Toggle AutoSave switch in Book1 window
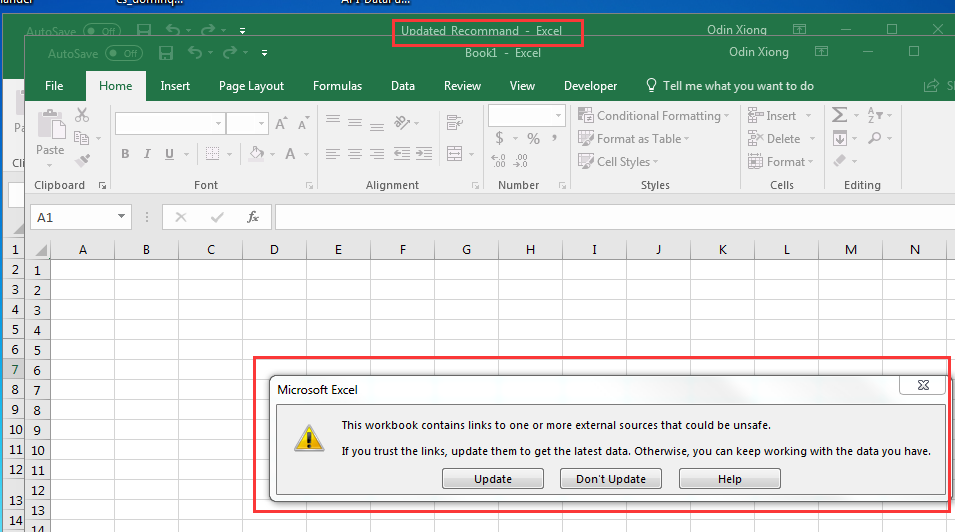This screenshot has width=955, height=532. pyautogui.click(x=124, y=54)
